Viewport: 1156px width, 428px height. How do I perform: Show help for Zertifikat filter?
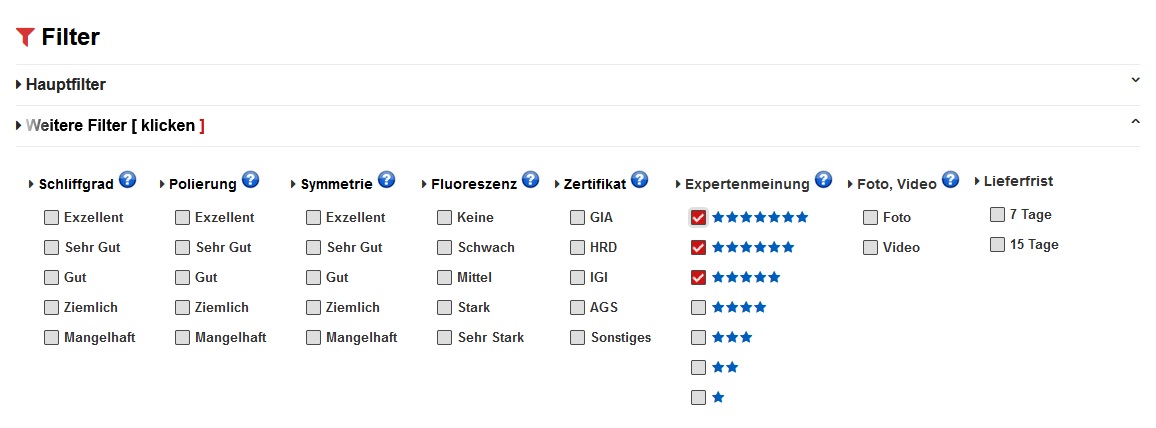(x=639, y=180)
